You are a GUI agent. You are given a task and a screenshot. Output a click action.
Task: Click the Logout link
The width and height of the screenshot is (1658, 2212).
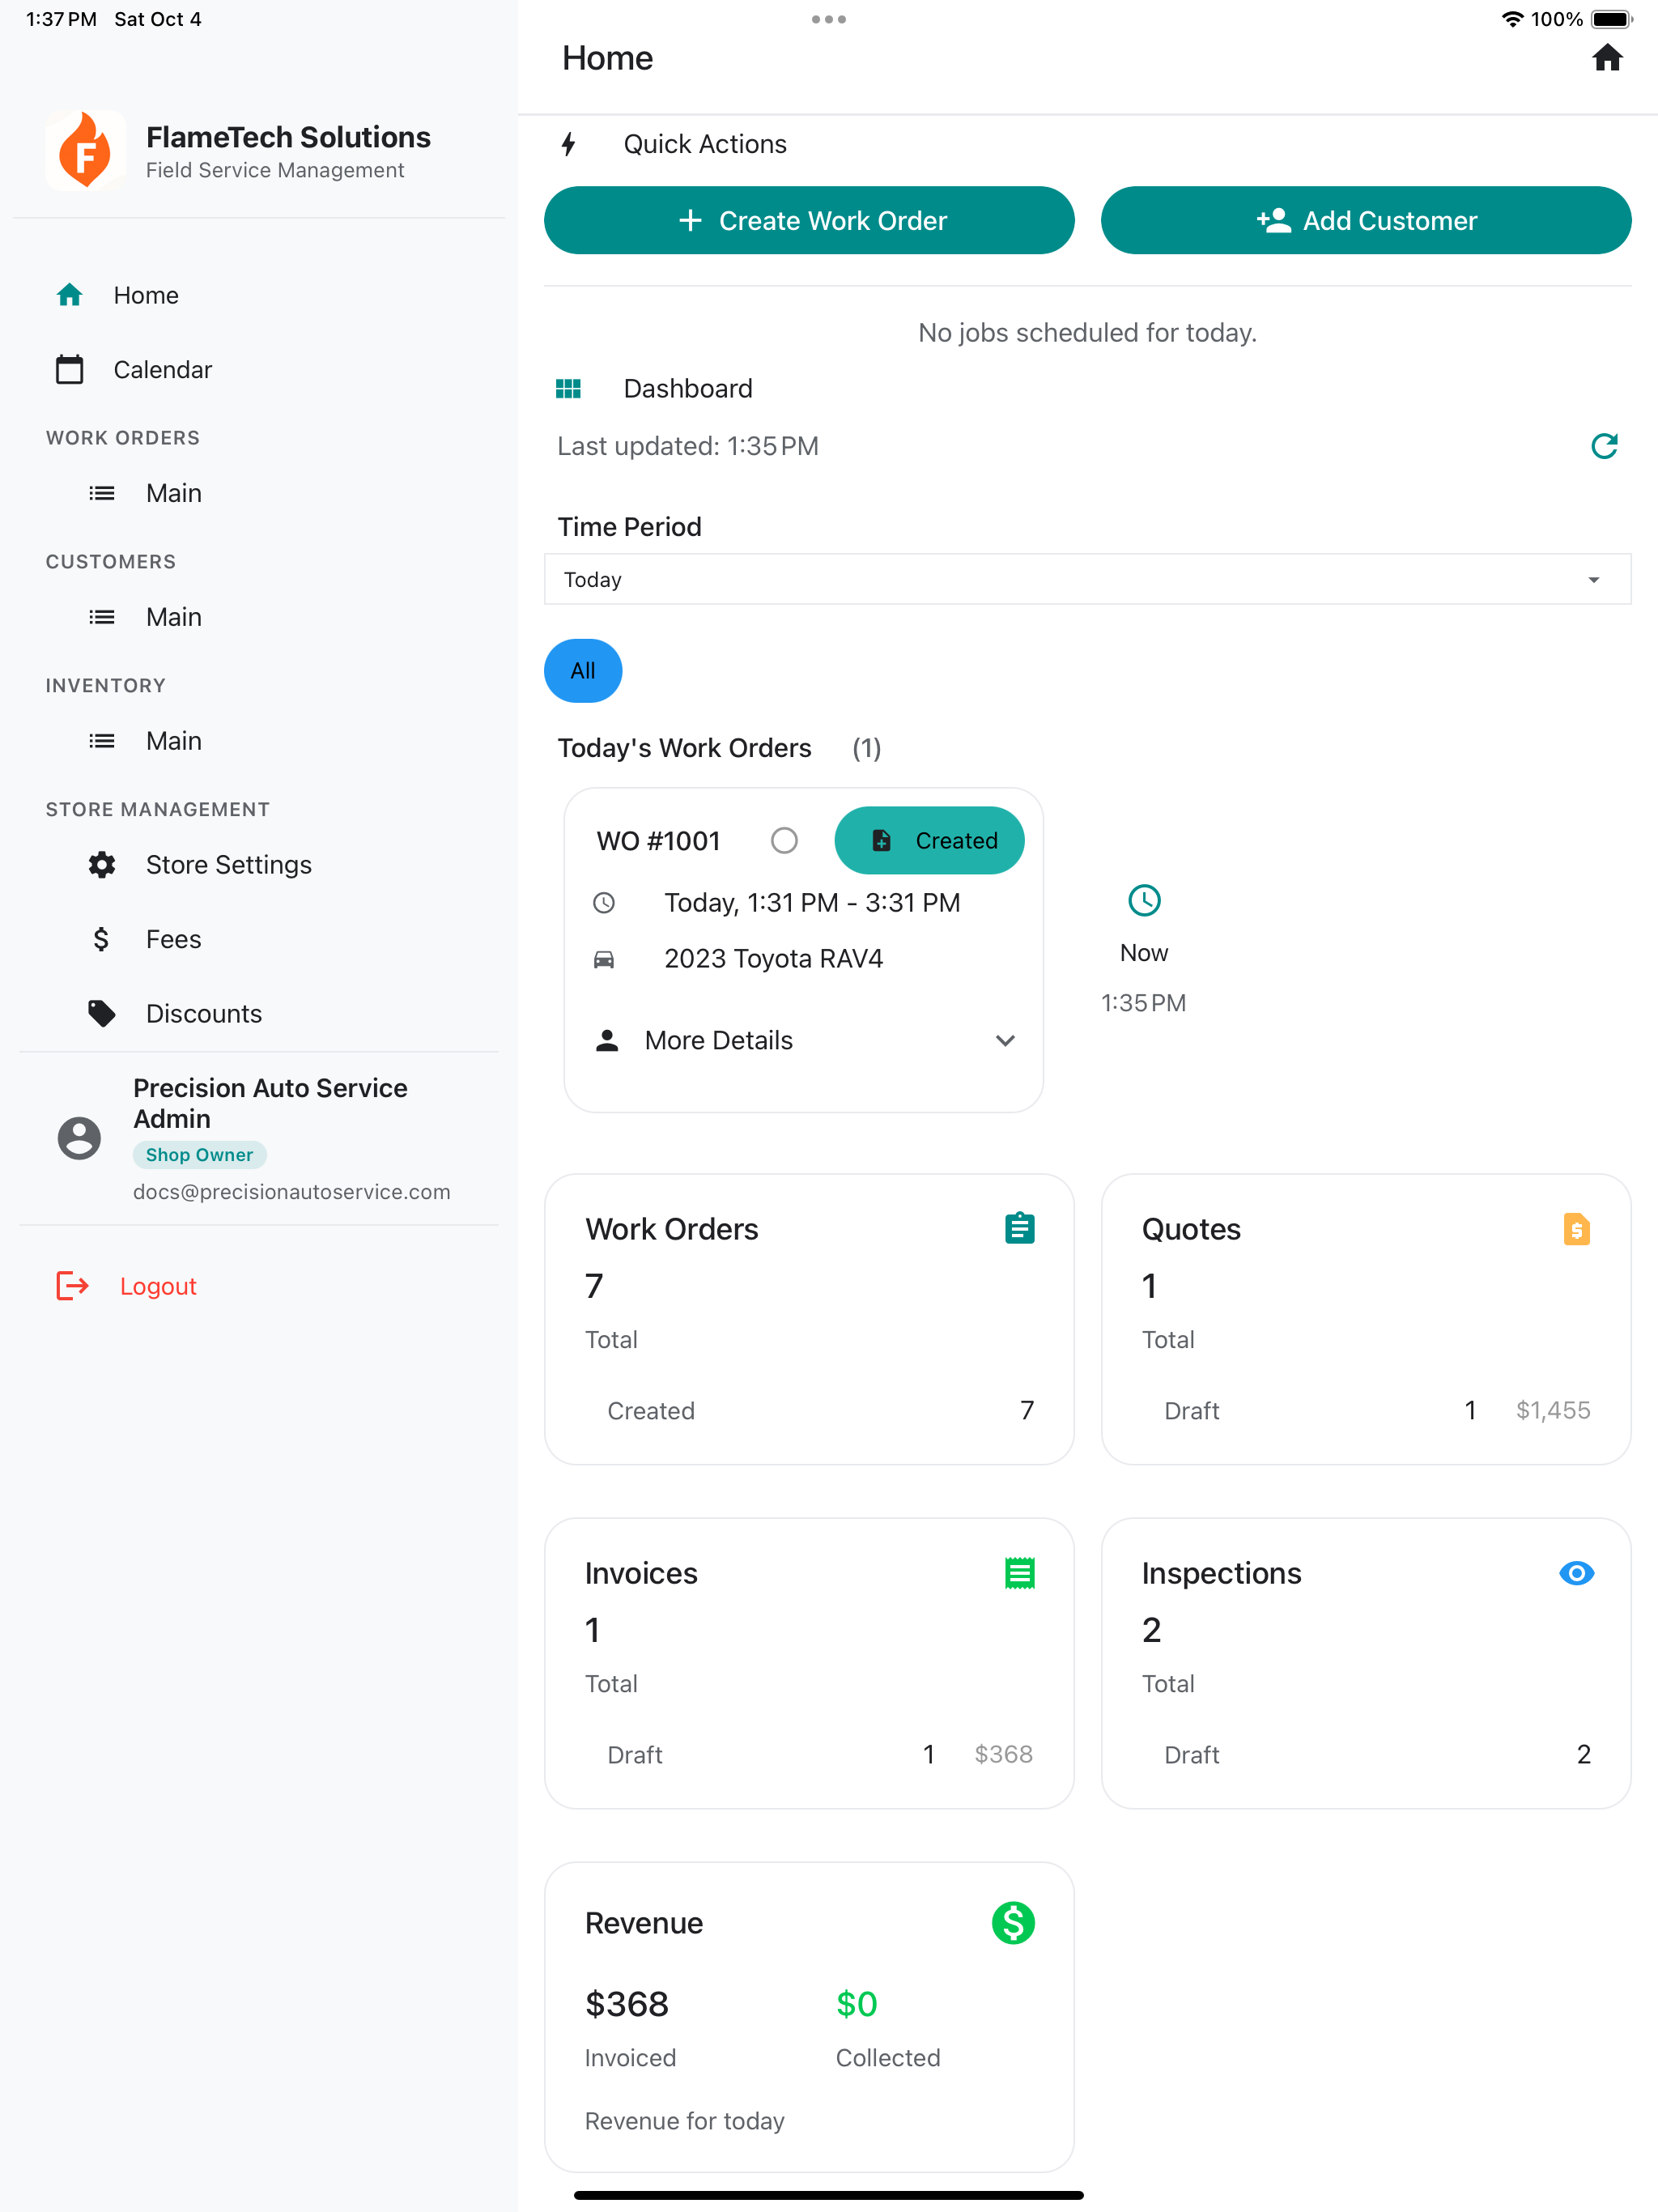tap(157, 1286)
